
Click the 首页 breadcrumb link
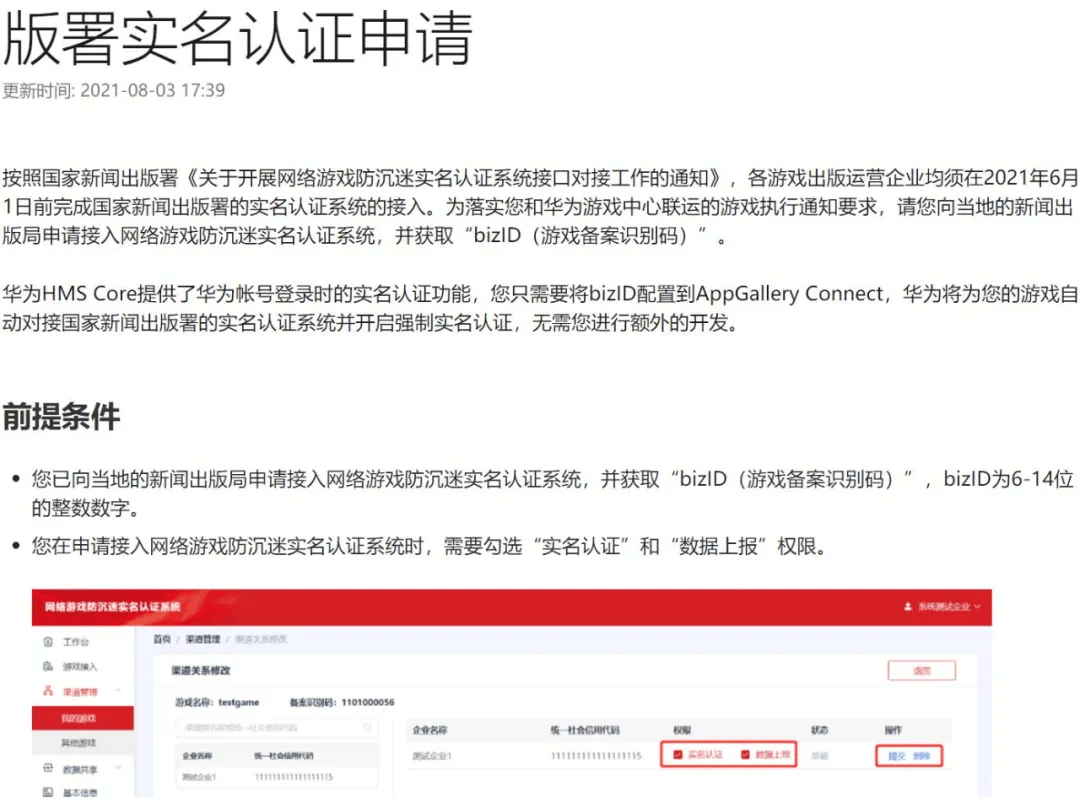coord(162,639)
